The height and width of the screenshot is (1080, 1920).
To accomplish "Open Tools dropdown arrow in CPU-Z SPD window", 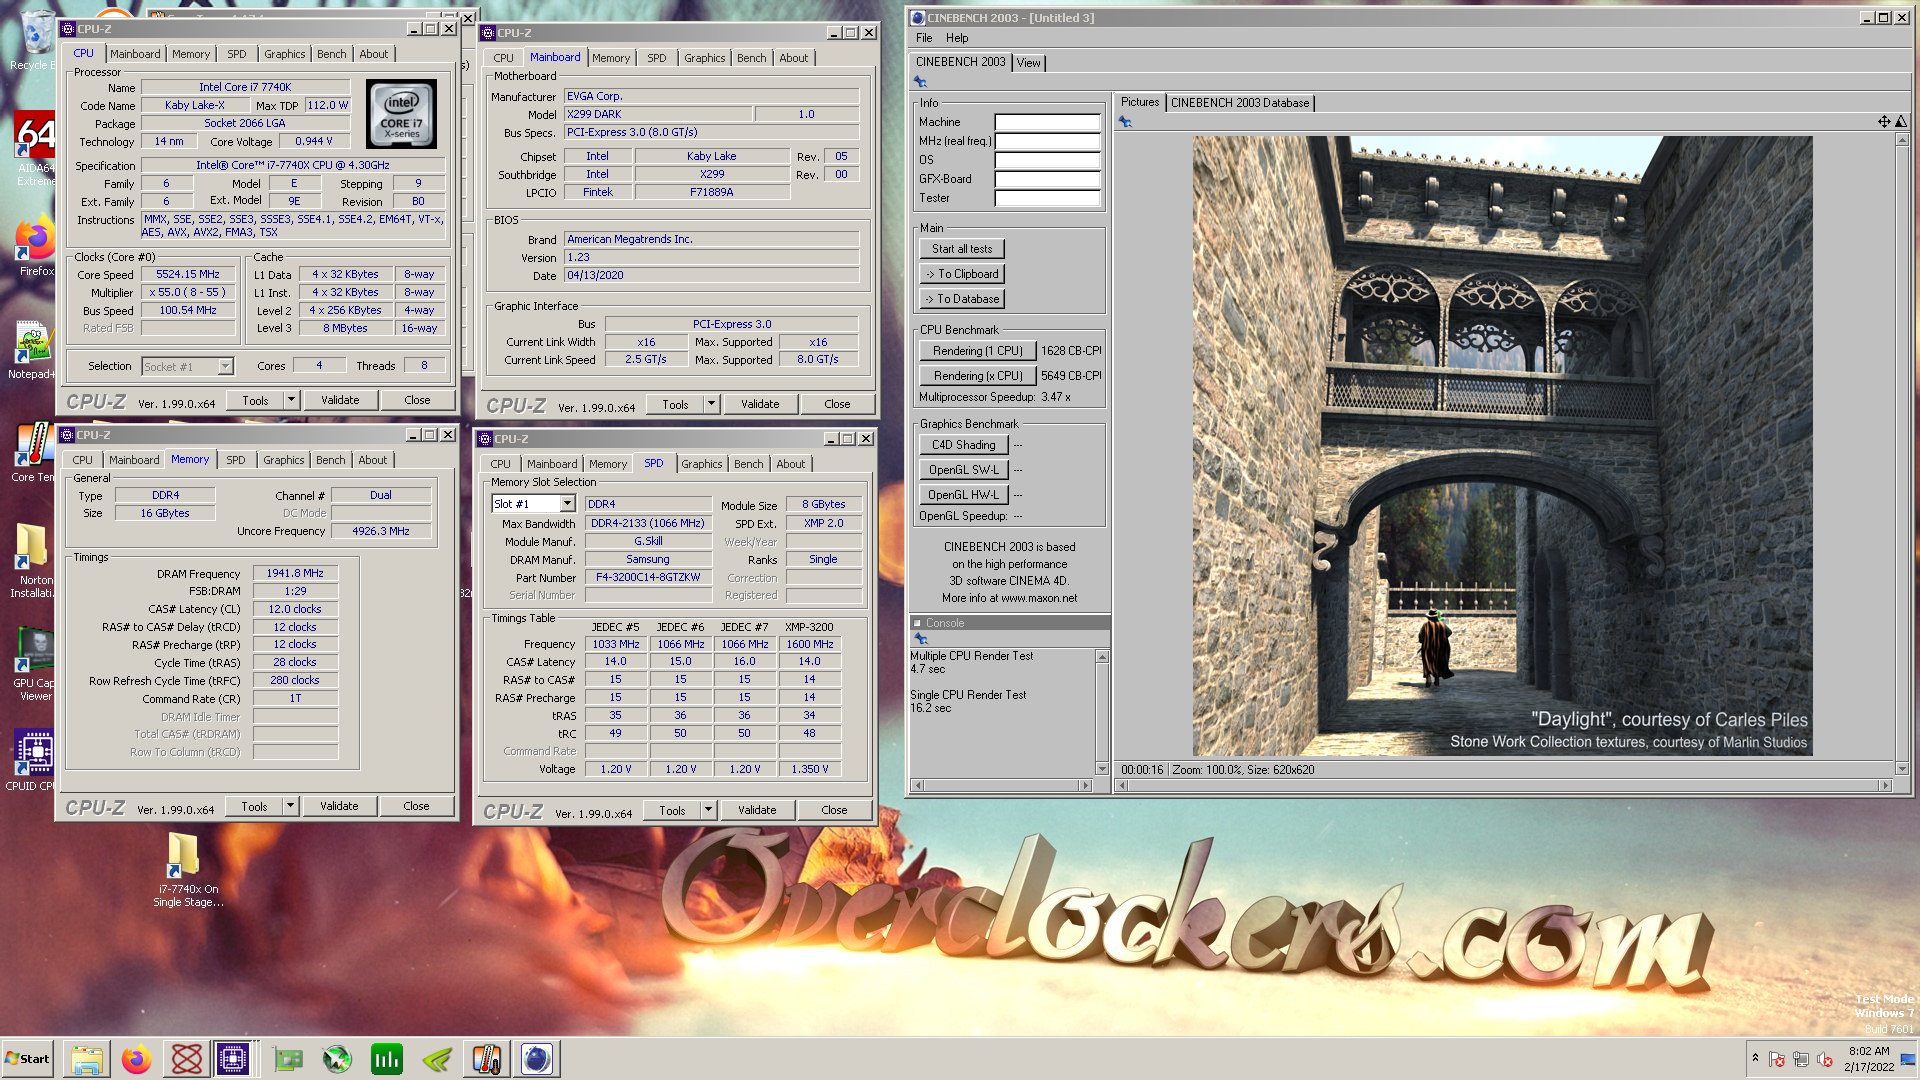I will [709, 810].
